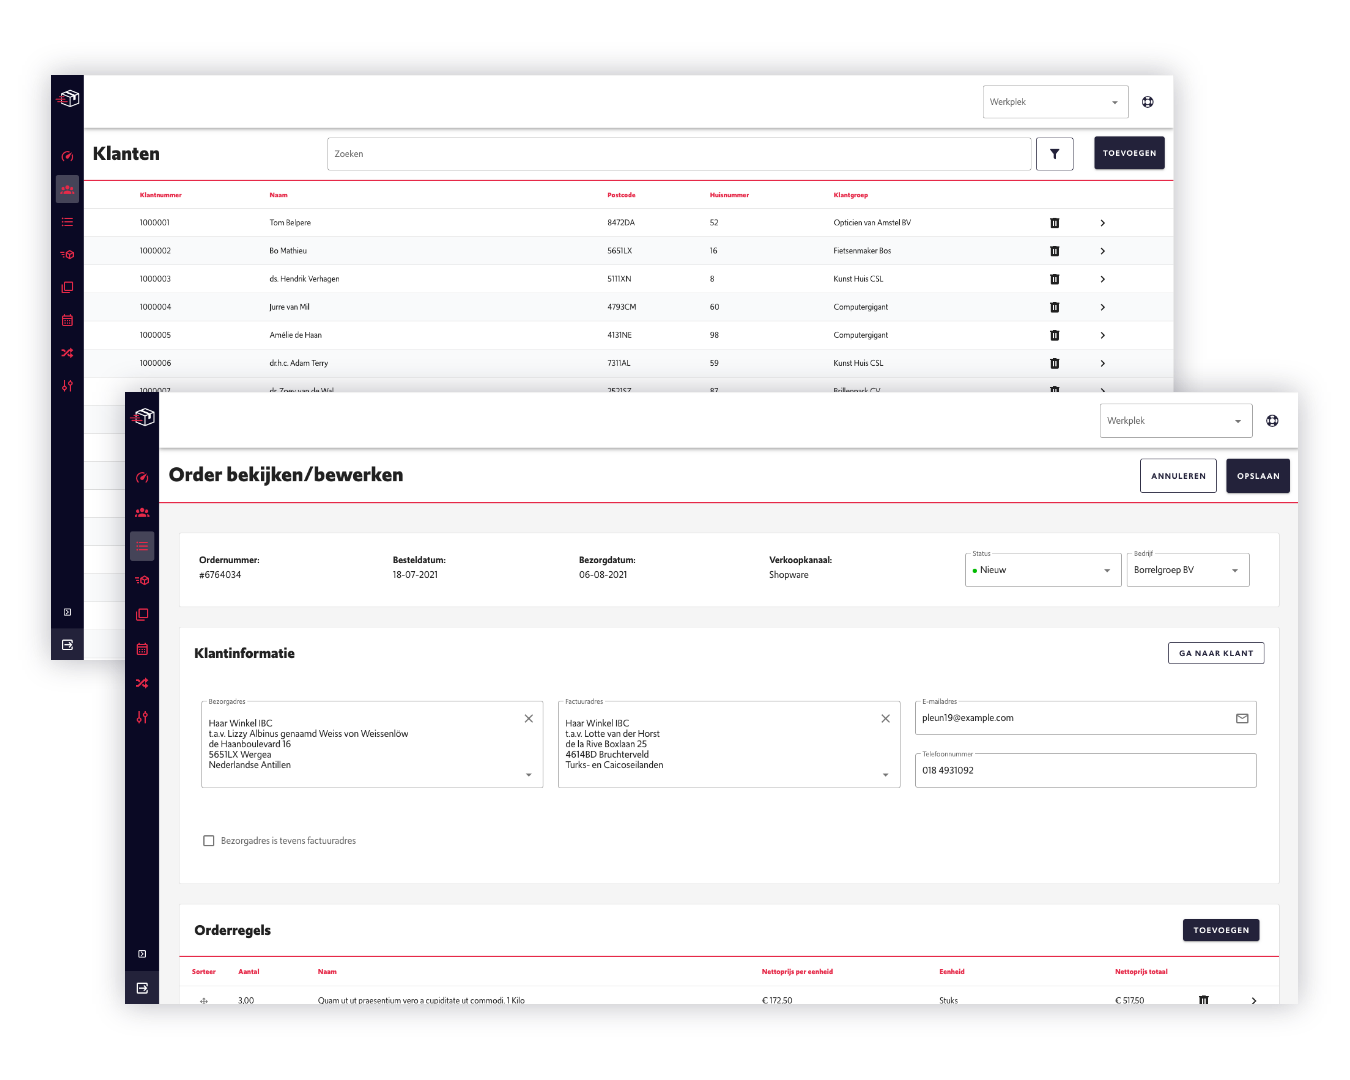
Task: Delete customer Tom Belpere with trash icon
Action: tap(1054, 223)
